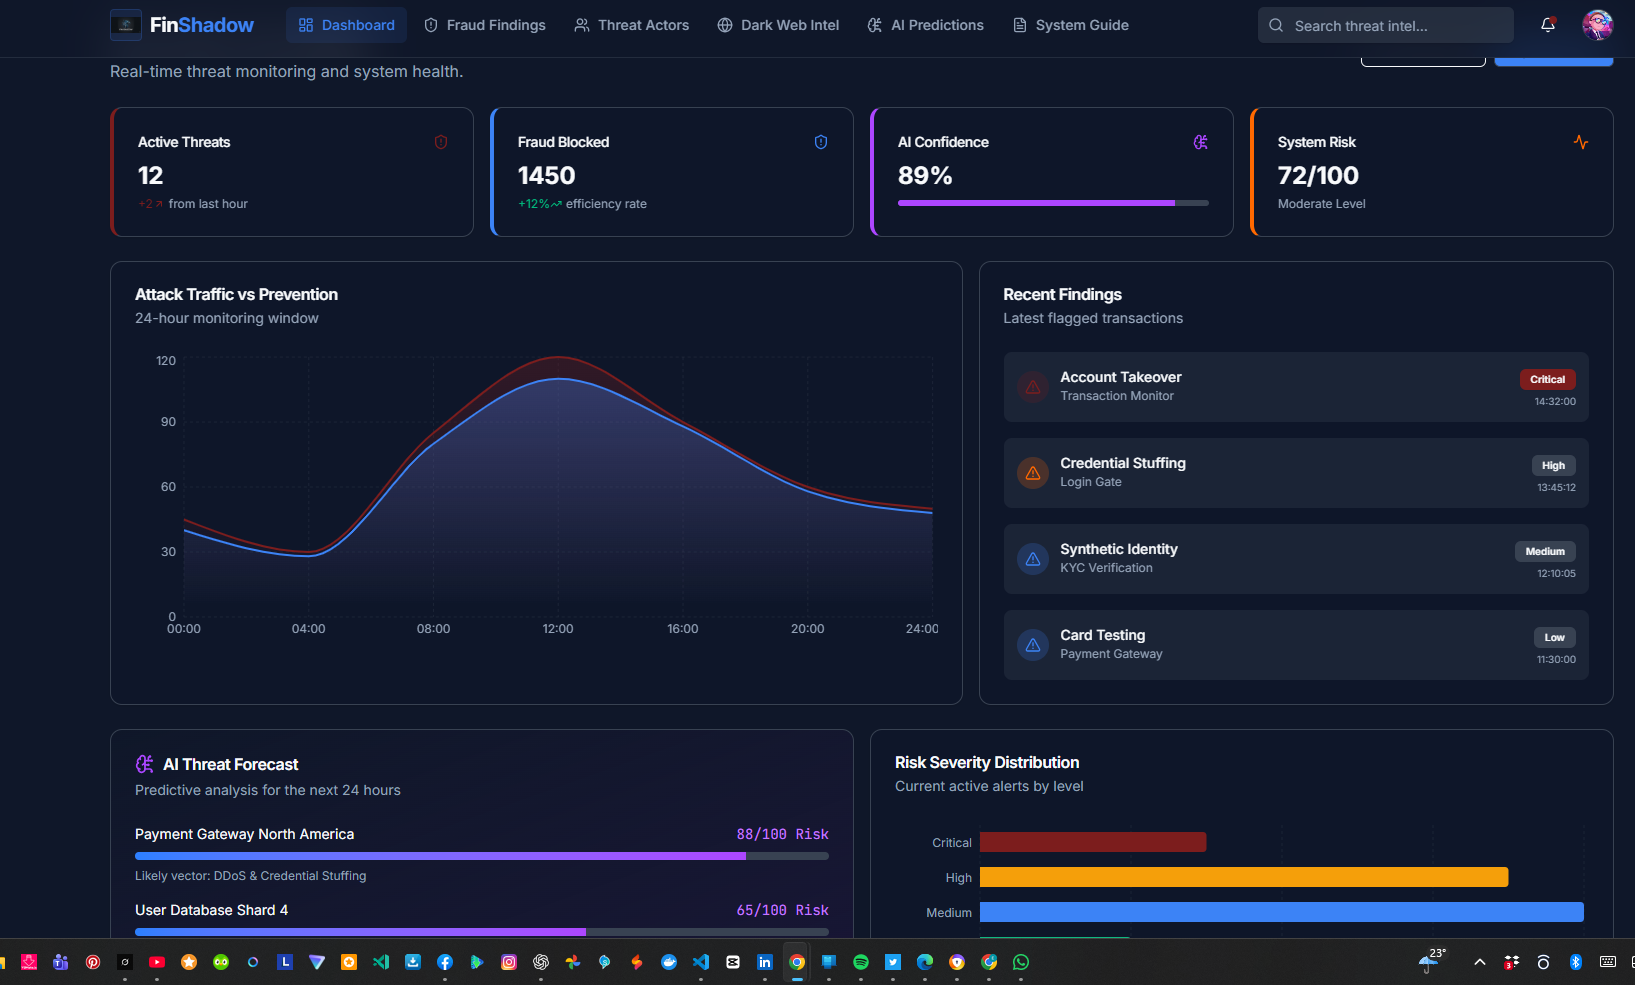Click the shield icon on Active Threats card
This screenshot has width=1635, height=985.
(441, 142)
